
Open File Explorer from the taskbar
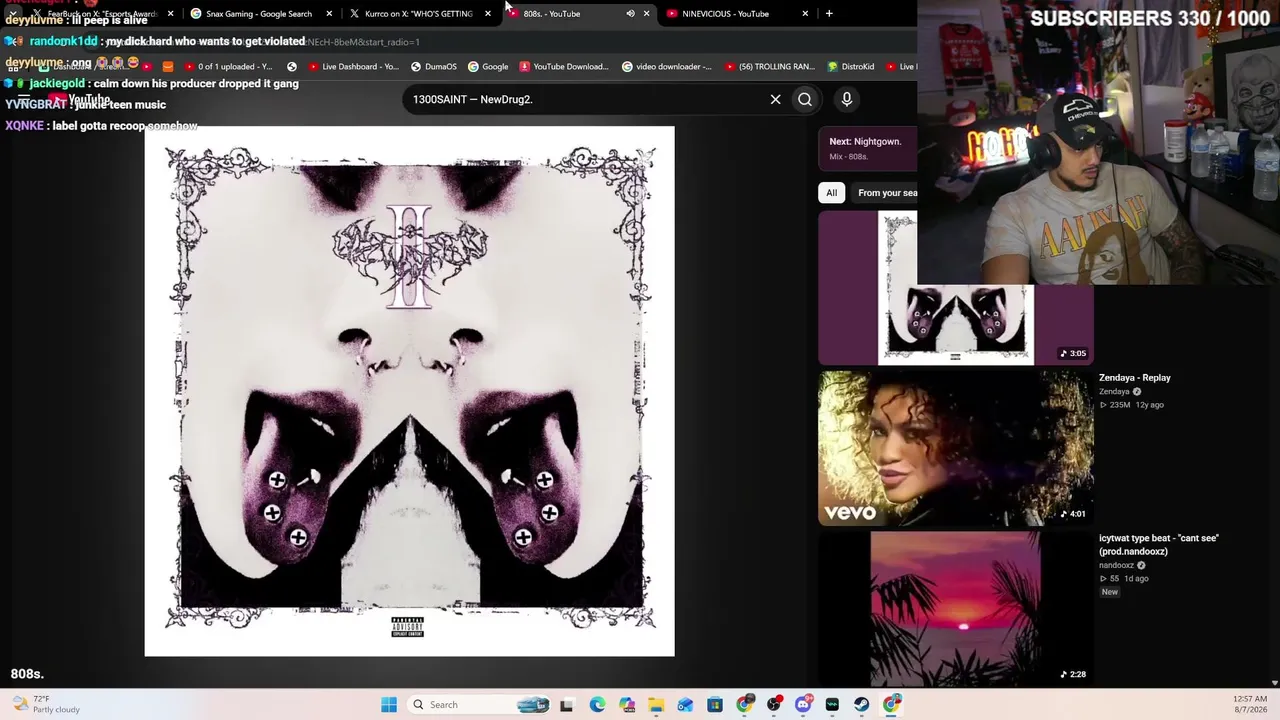tap(656, 705)
